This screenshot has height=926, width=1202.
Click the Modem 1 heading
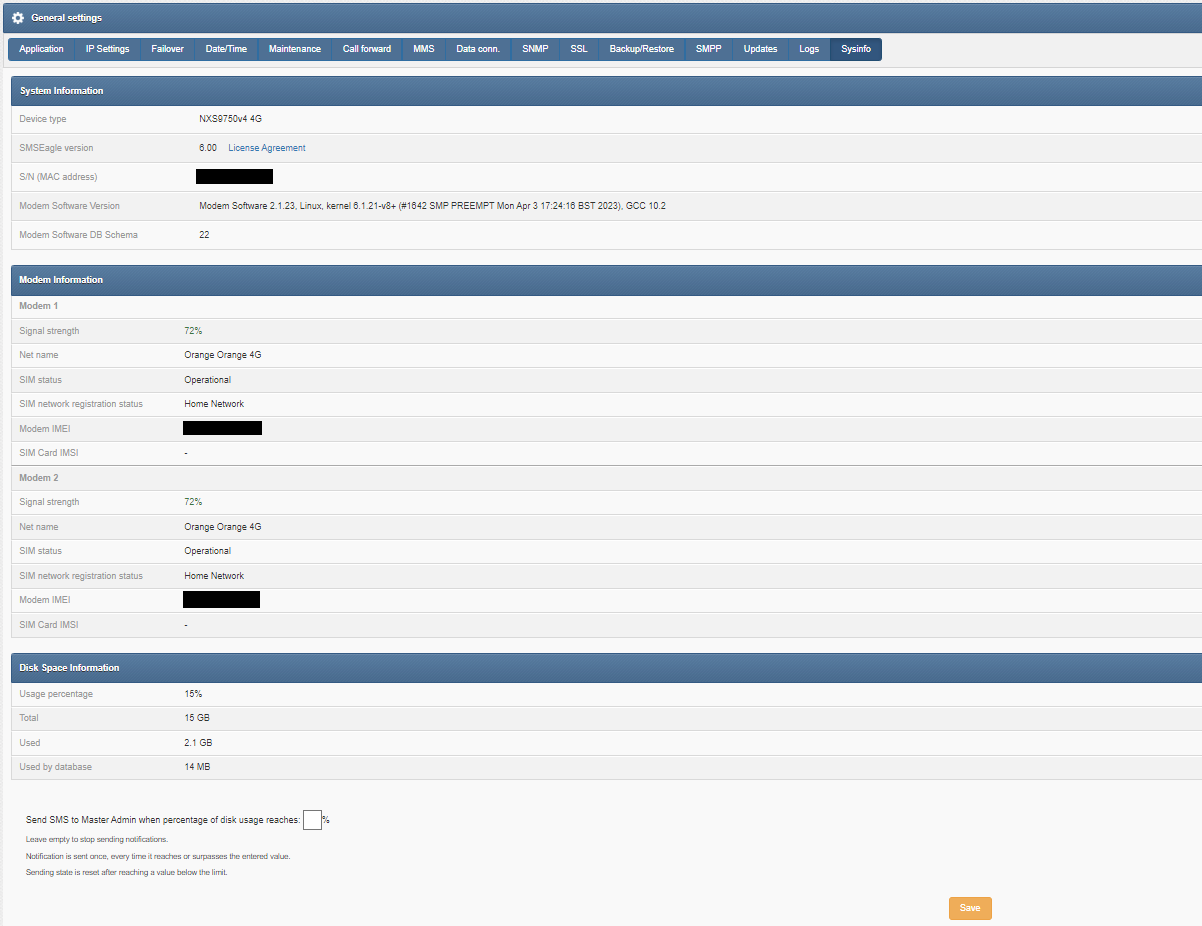point(39,306)
